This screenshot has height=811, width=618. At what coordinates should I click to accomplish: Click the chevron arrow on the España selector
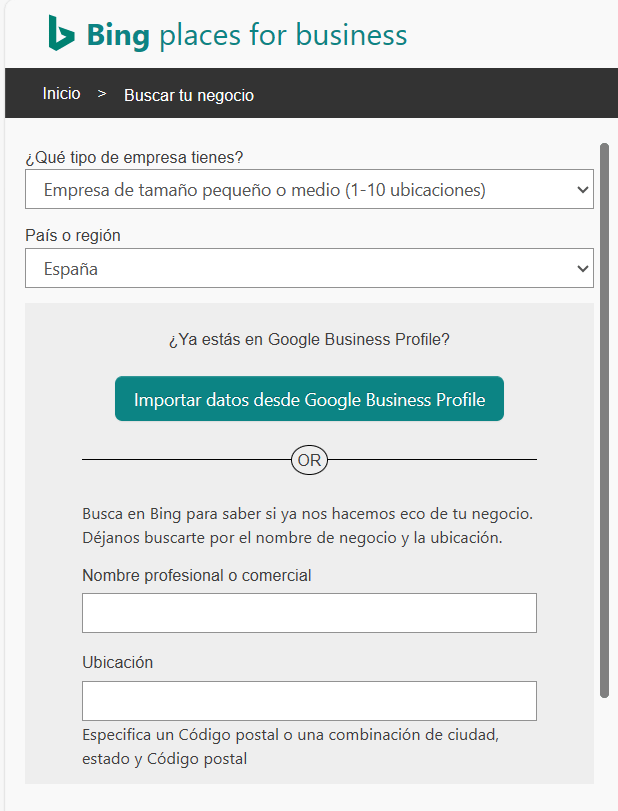pos(582,268)
